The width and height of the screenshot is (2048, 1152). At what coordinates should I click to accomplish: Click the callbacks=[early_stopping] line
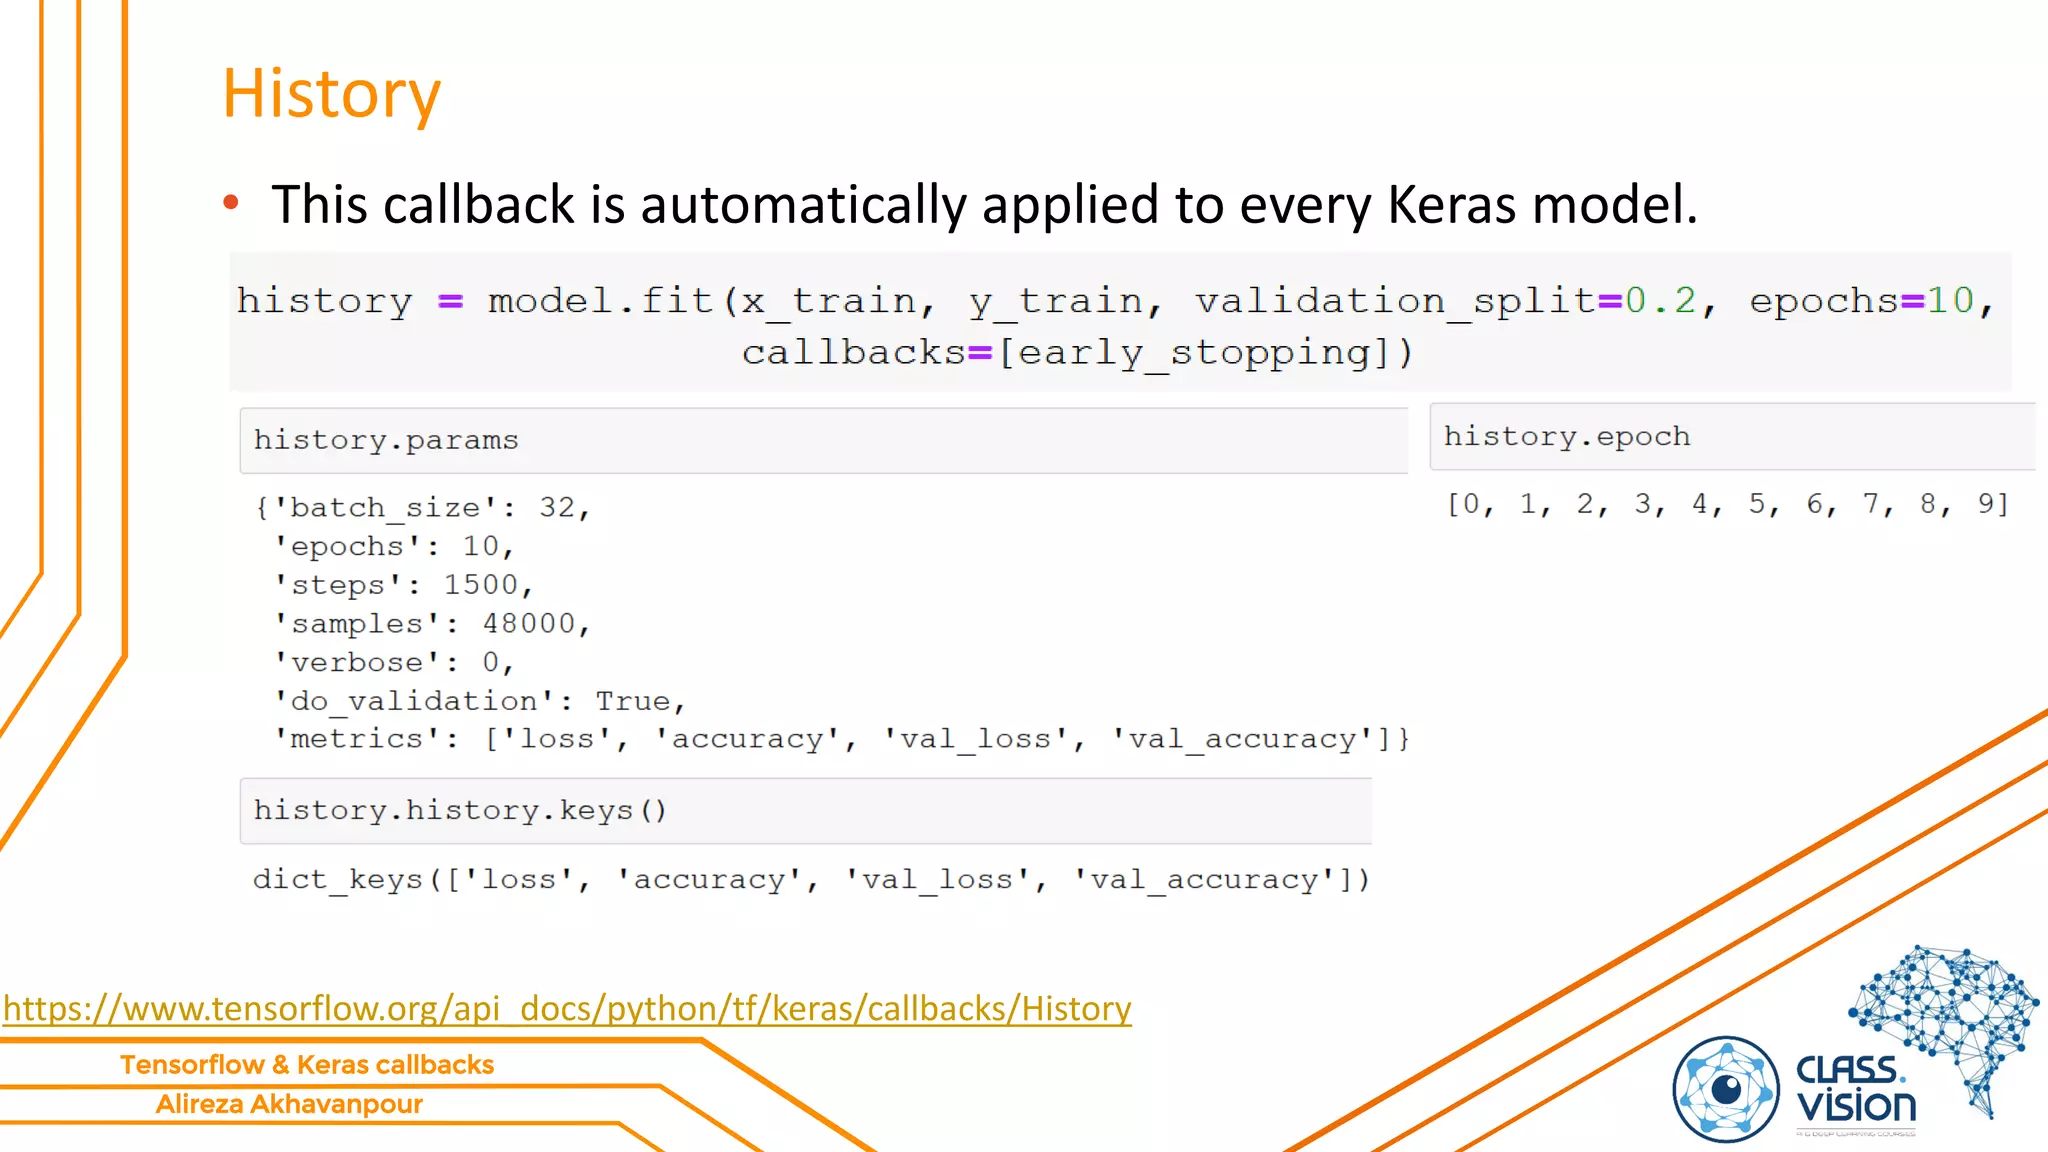1078,353
